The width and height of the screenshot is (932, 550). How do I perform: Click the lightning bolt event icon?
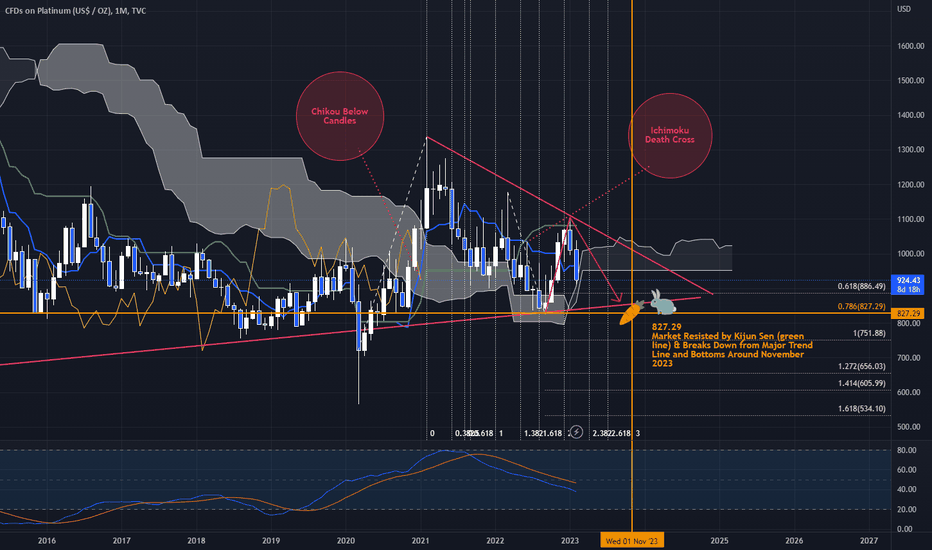[576, 432]
